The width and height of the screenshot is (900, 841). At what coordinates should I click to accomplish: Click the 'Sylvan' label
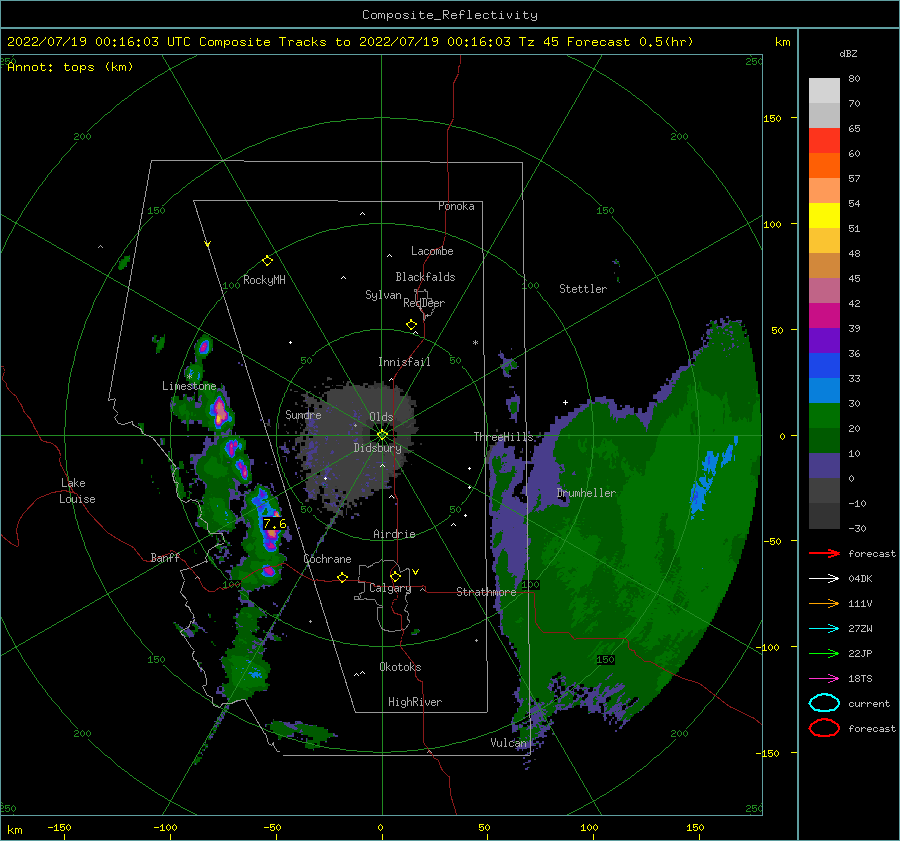pyautogui.click(x=383, y=295)
